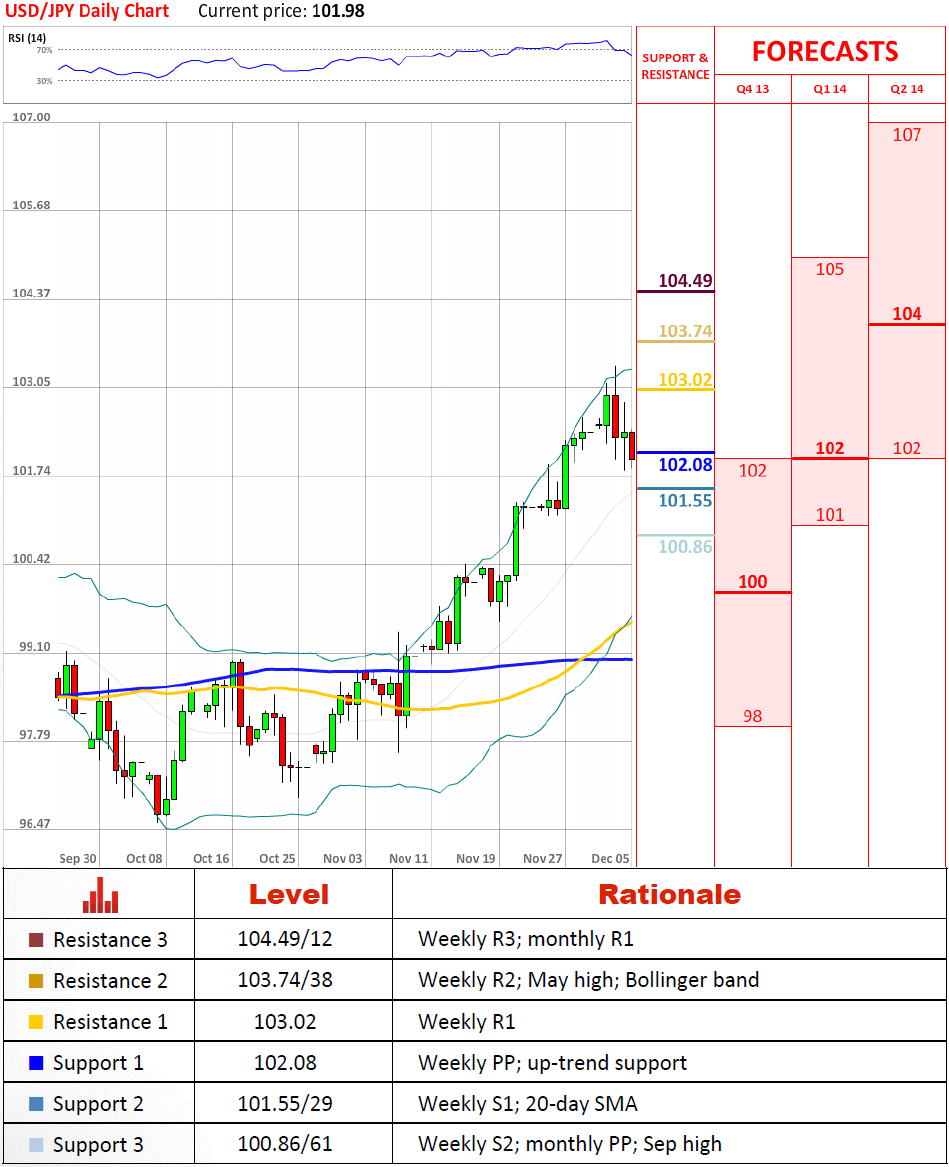
Task: Click the 102.08 support level label
Action: point(685,465)
